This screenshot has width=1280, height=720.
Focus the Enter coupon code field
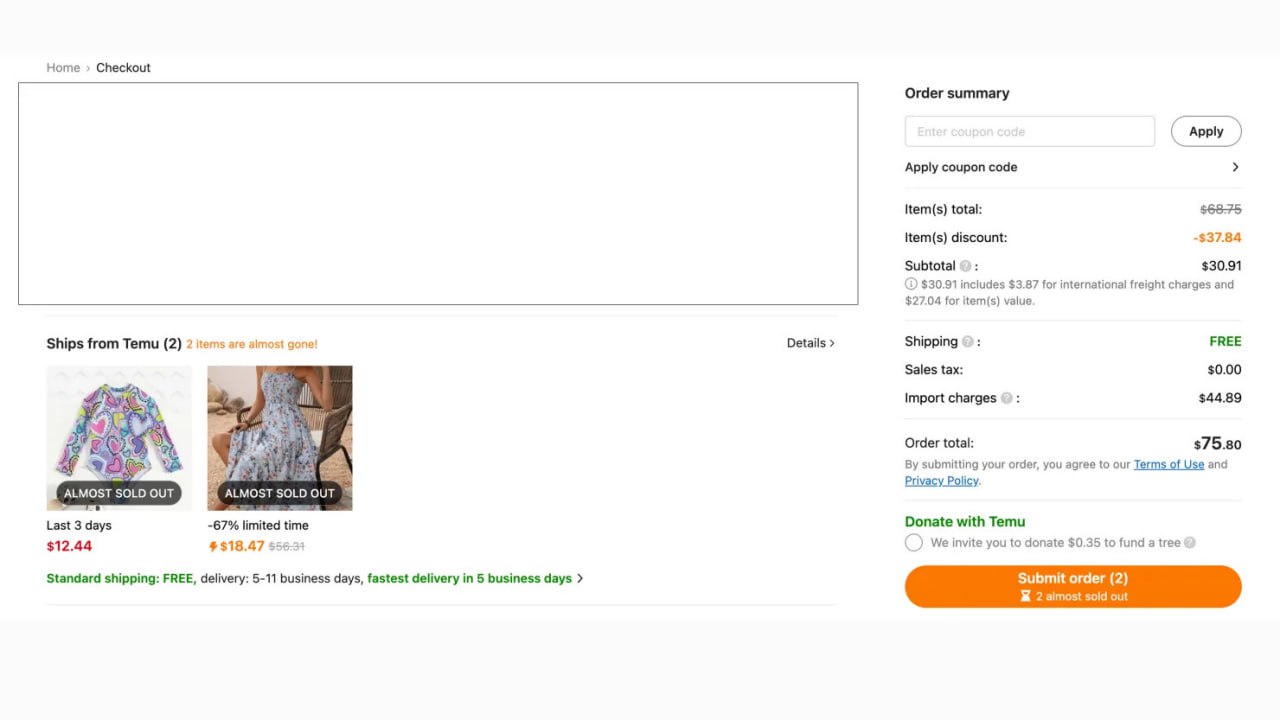pyautogui.click(x=1029, y=132)
